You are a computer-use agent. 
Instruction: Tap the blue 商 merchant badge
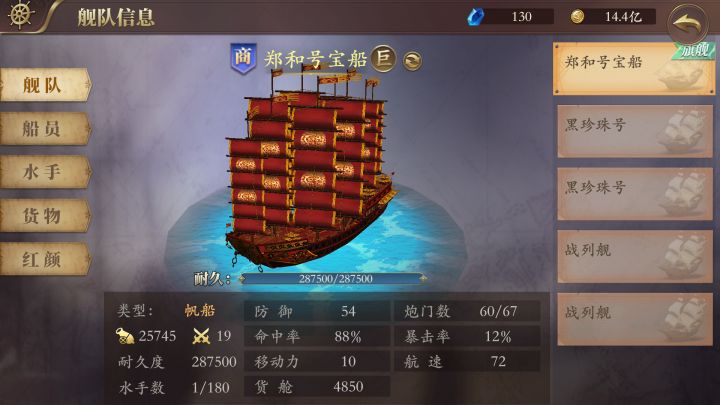pyautogui.click(x=243, y=58)
